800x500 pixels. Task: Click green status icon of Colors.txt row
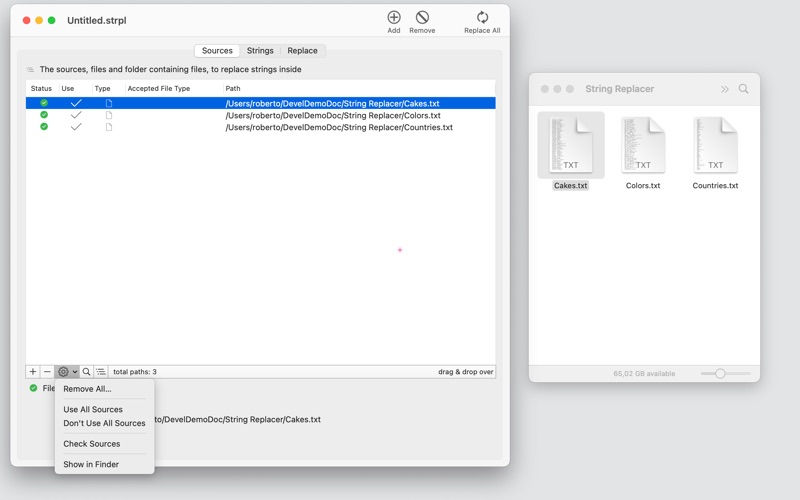click(44, 115)
